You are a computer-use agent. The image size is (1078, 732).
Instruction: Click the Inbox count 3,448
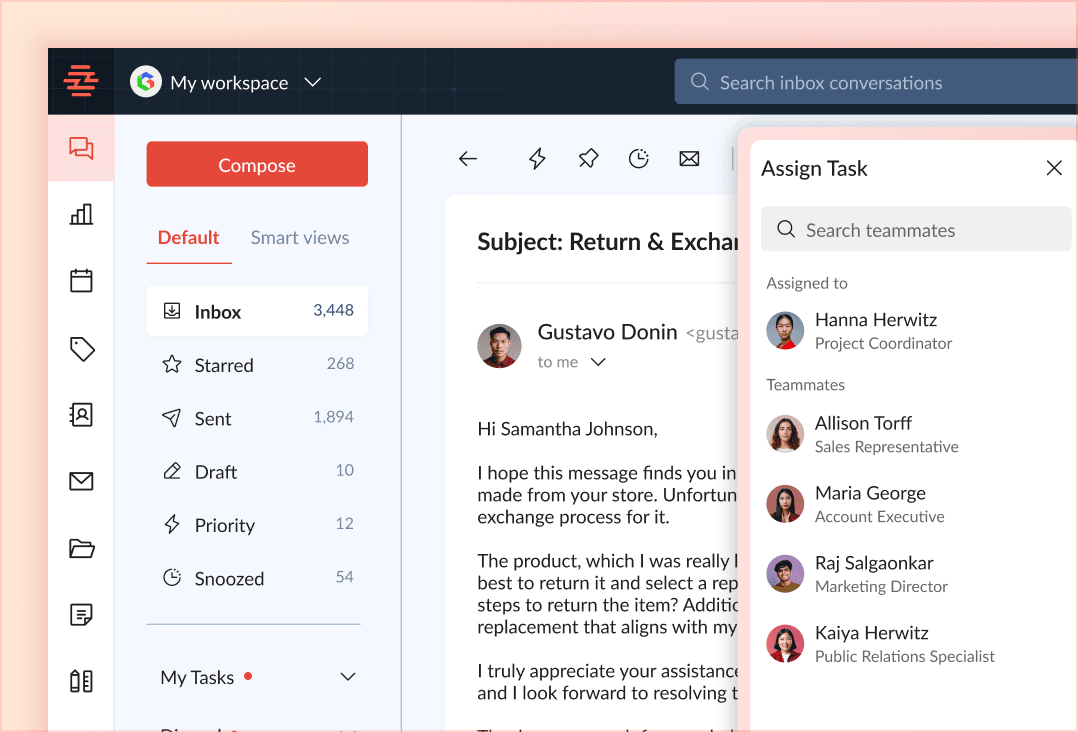[333, 310]
